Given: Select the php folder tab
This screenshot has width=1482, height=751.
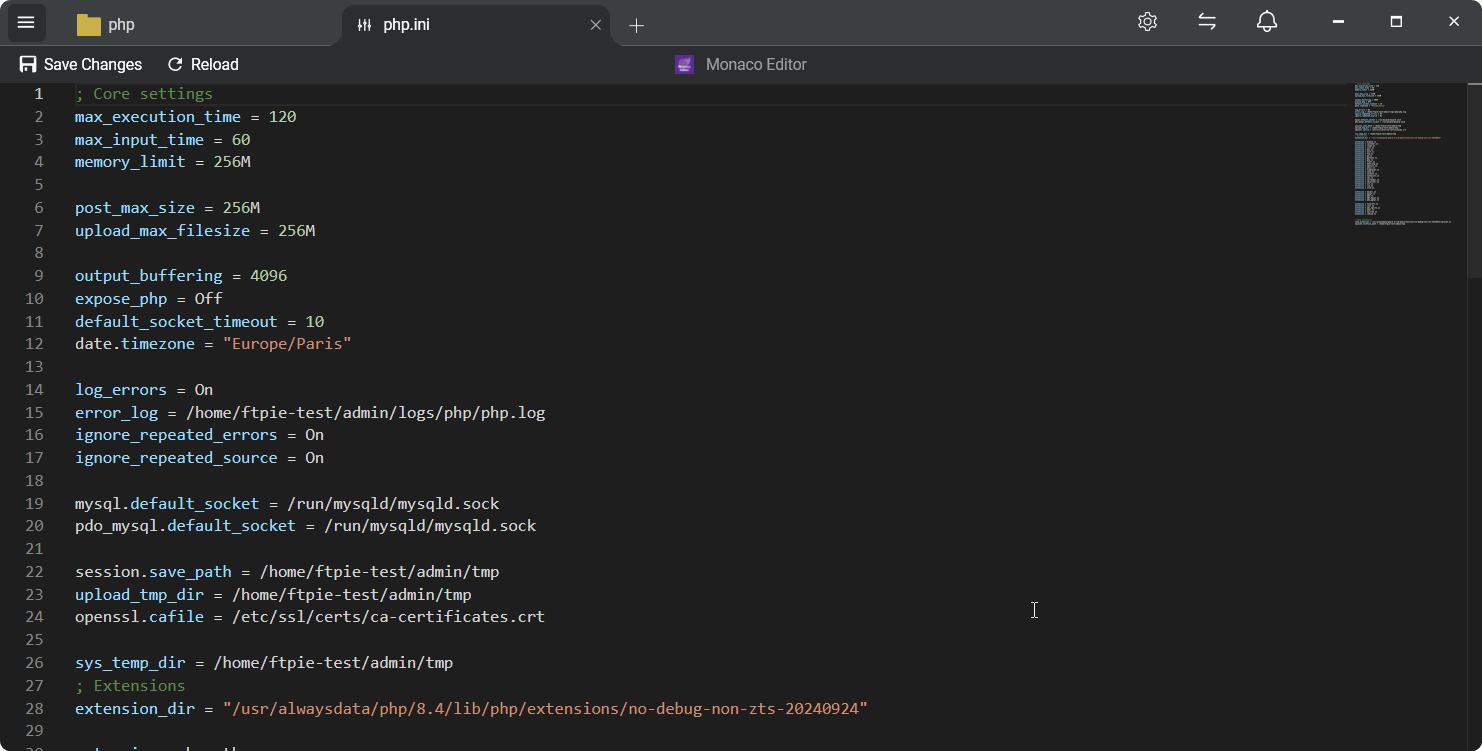Looking at the screenshot, I should pos(150,23).
